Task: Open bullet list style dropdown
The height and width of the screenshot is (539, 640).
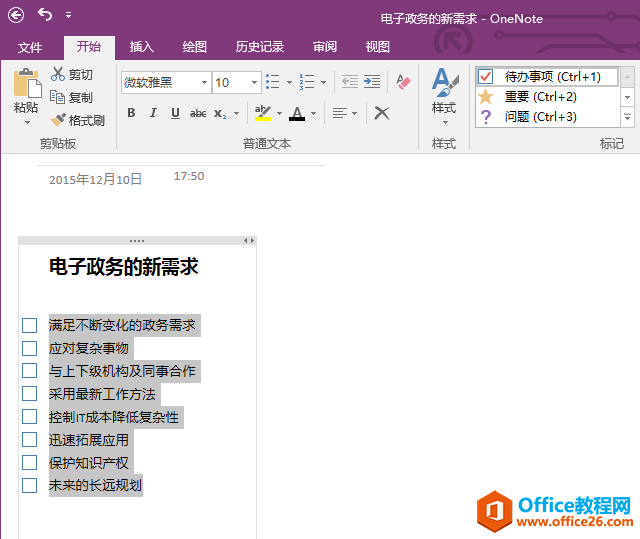Action: tap(289, 82)
